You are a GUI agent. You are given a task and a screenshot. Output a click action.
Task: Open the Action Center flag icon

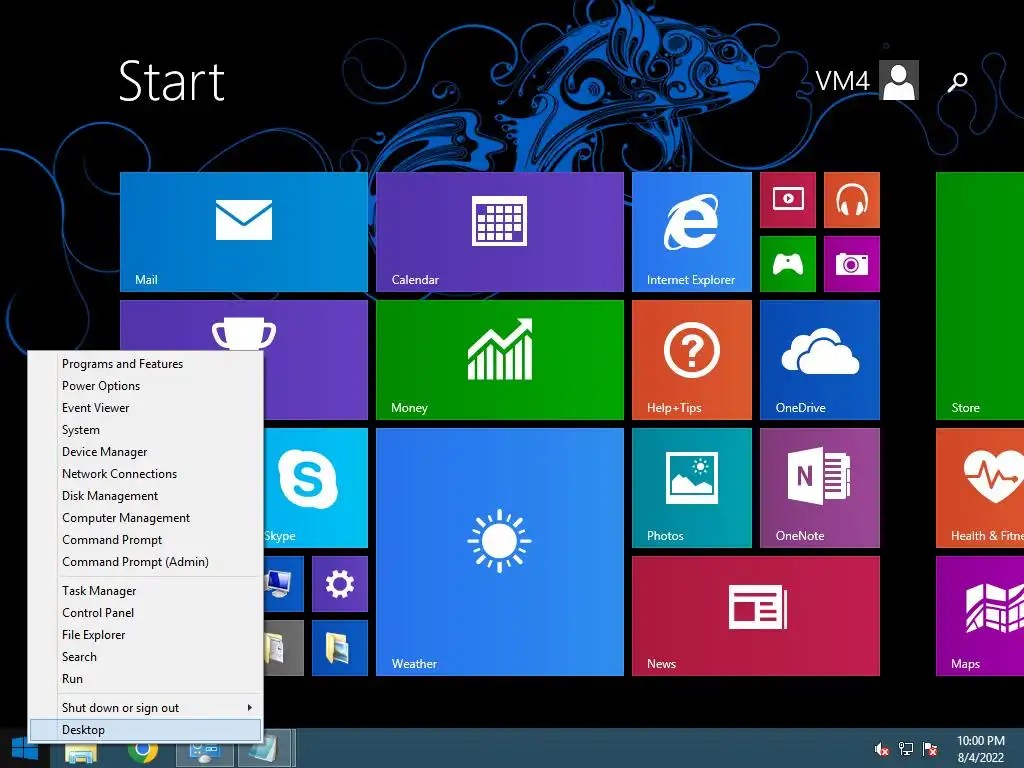point(930,749)
